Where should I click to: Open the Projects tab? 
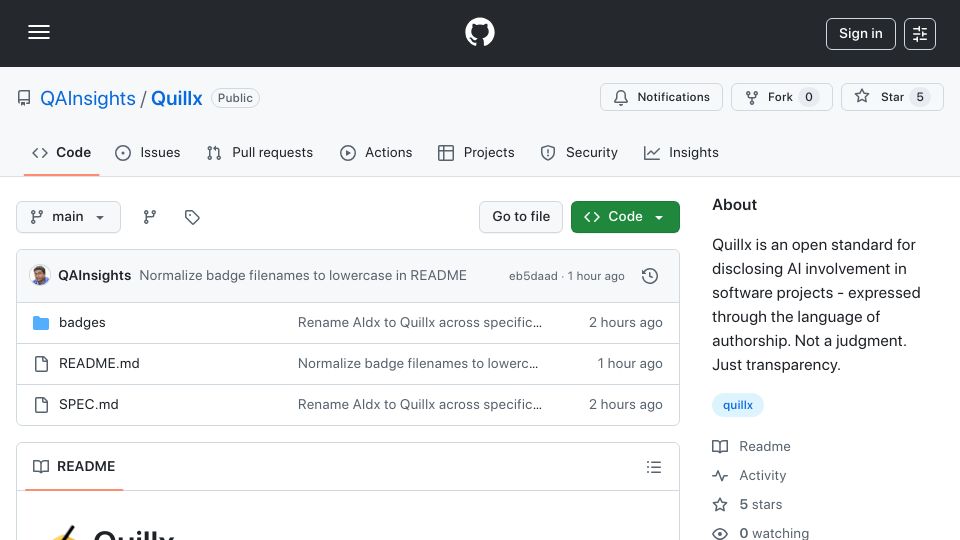pos(476,152)
